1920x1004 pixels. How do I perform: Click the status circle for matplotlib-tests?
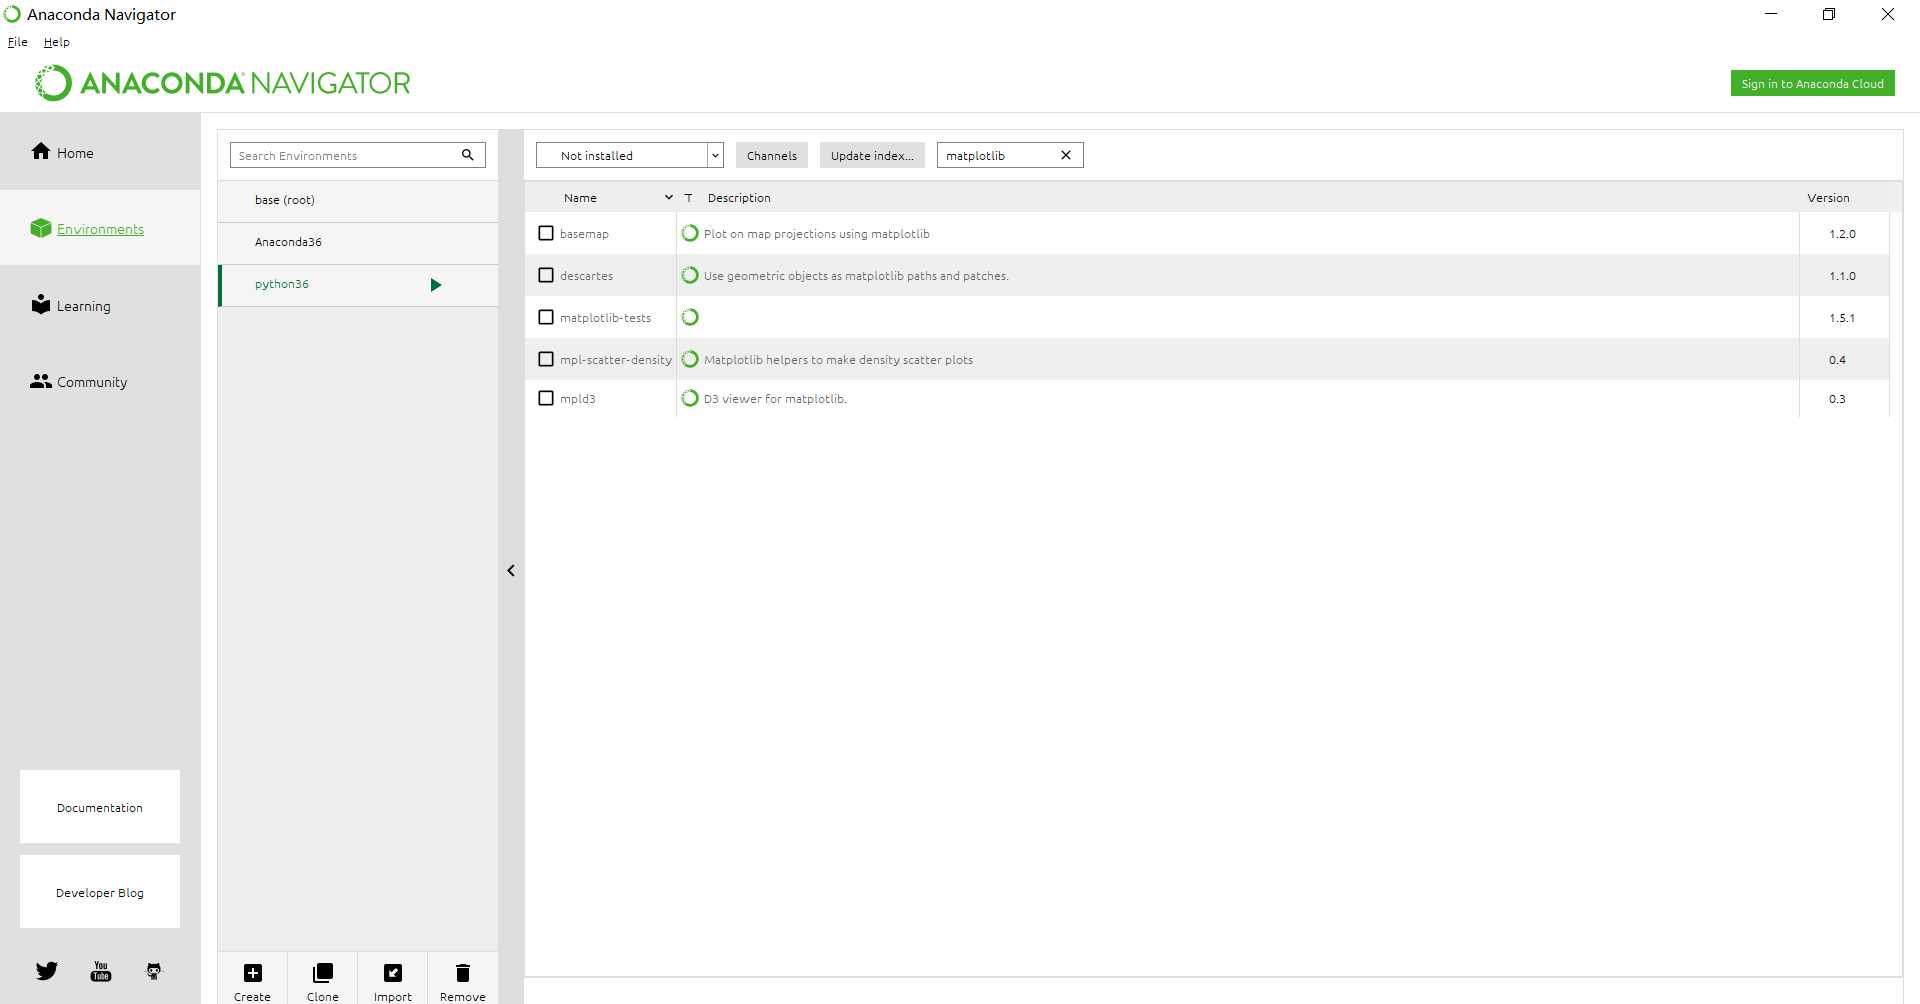690,317
